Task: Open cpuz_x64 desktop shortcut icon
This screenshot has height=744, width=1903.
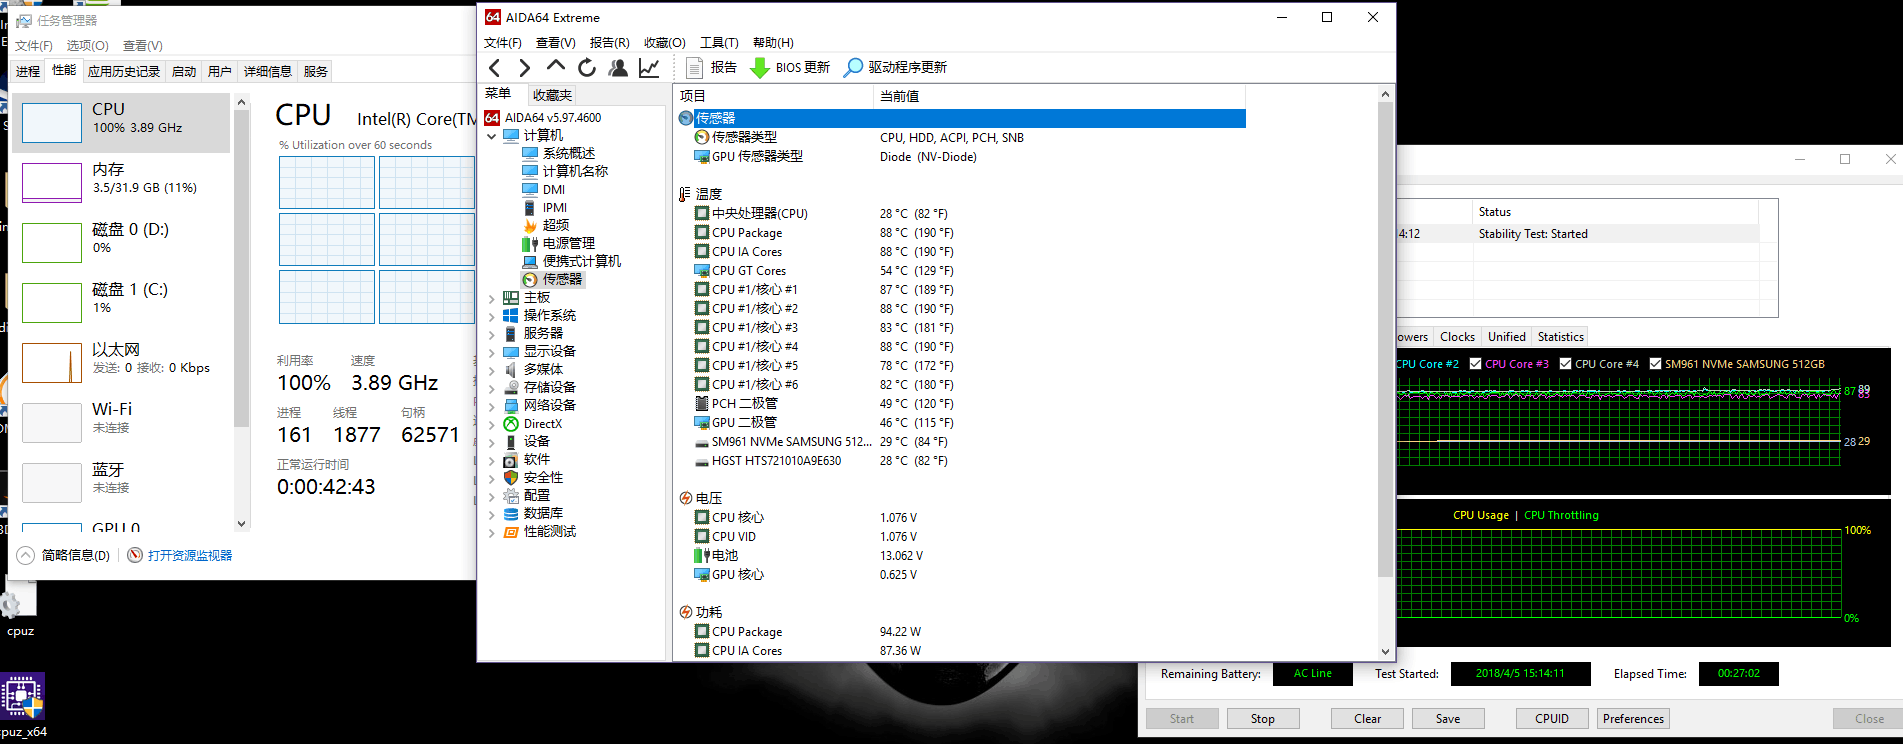Action: coord(22,706)
